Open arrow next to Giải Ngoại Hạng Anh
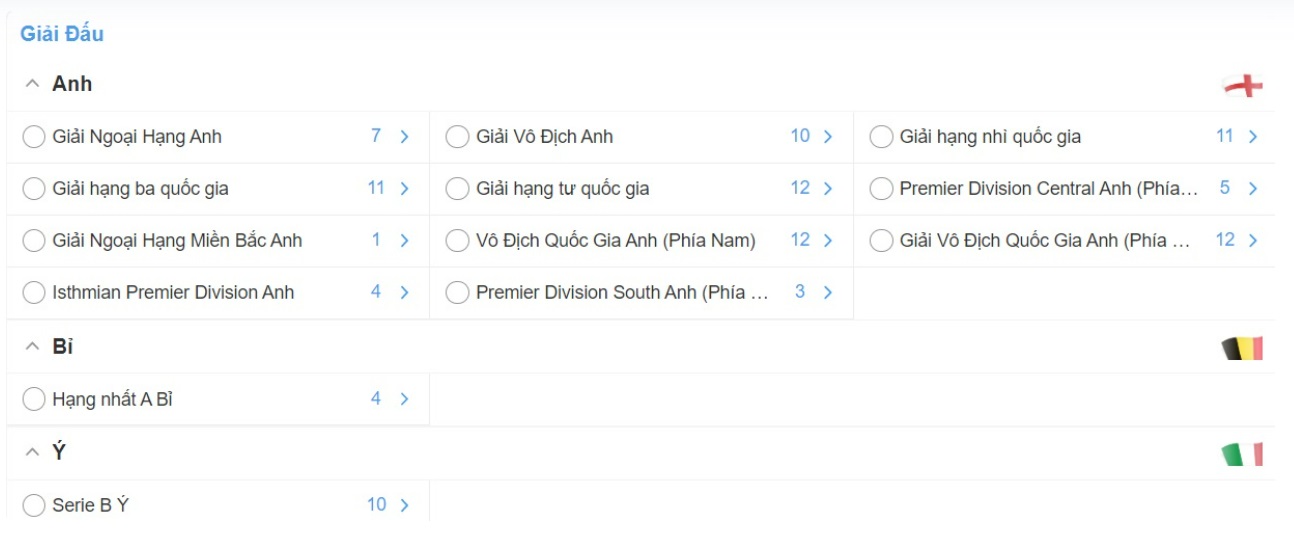The image size is (1294, 559). coord(404,137)
